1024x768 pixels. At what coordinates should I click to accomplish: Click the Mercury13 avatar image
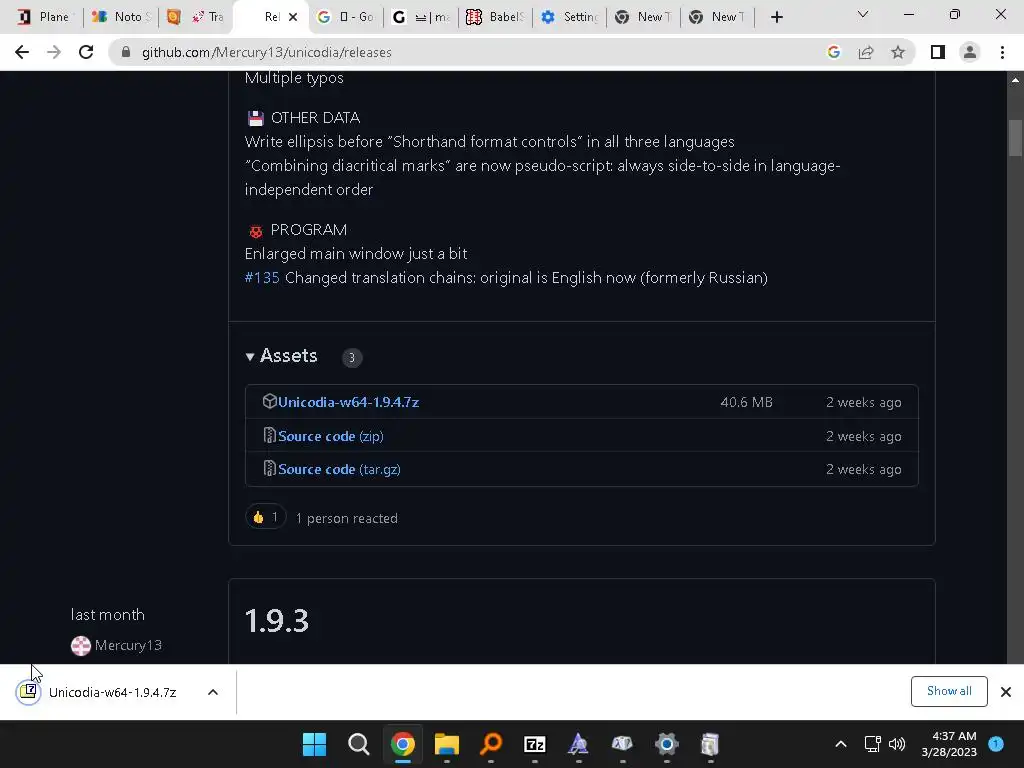coord(81,646)
